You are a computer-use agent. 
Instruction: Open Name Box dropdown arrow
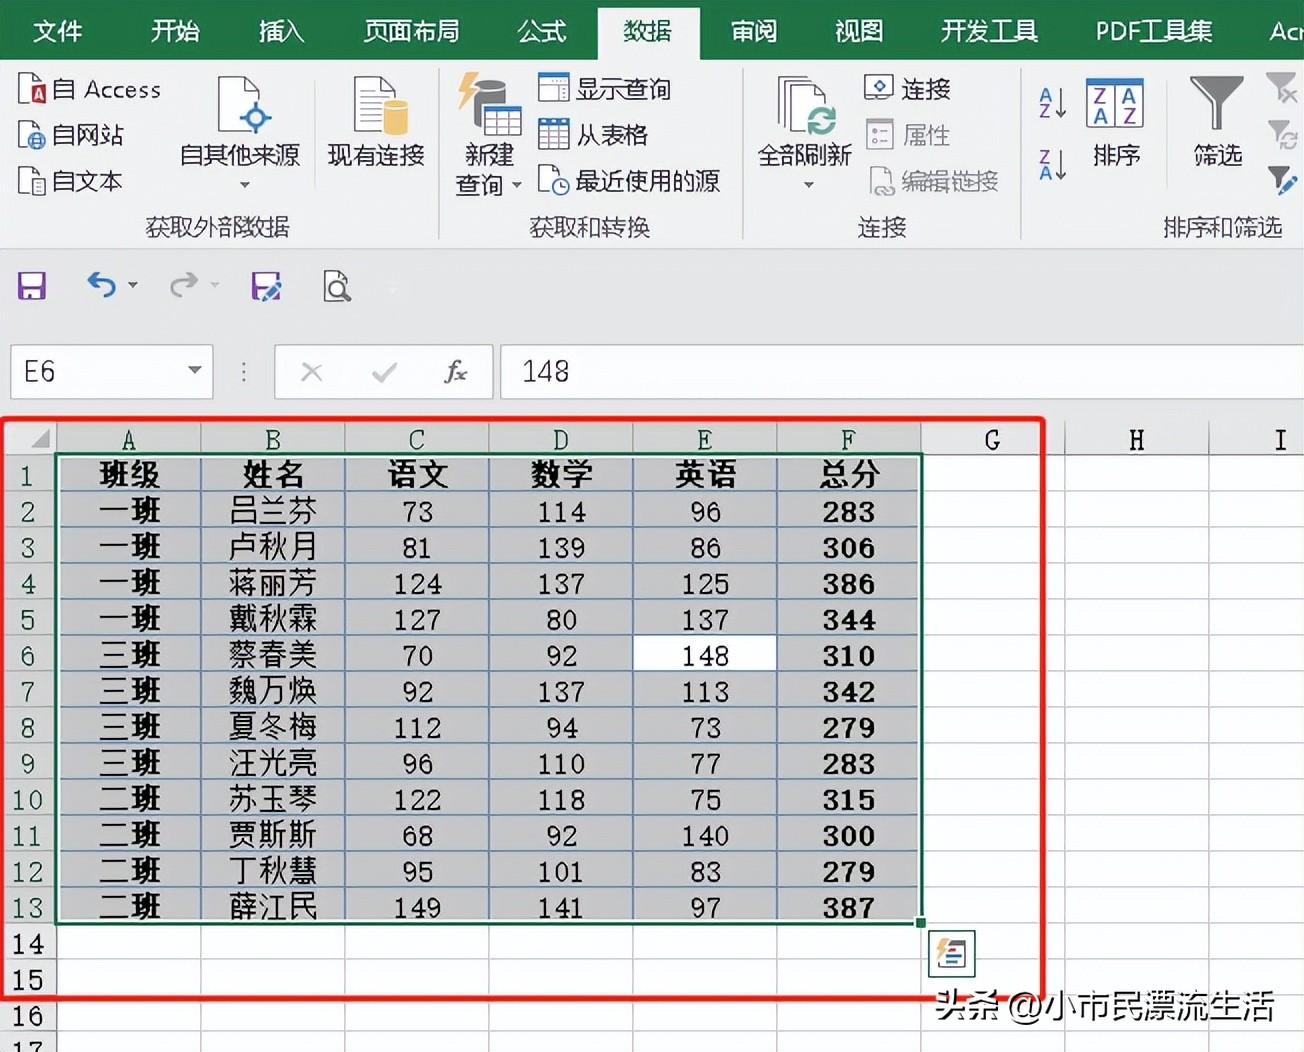[x=195, y=371]
